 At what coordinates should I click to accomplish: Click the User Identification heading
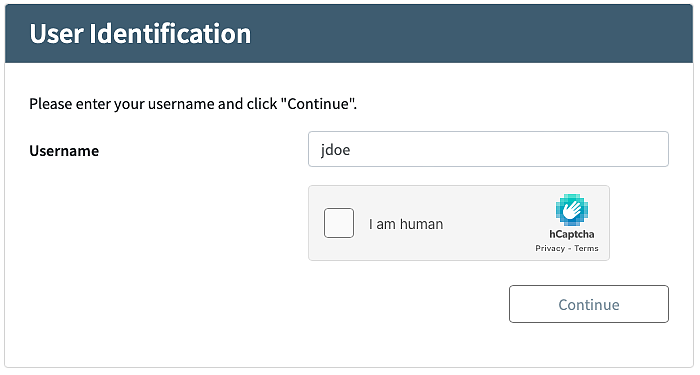point(140,34)
